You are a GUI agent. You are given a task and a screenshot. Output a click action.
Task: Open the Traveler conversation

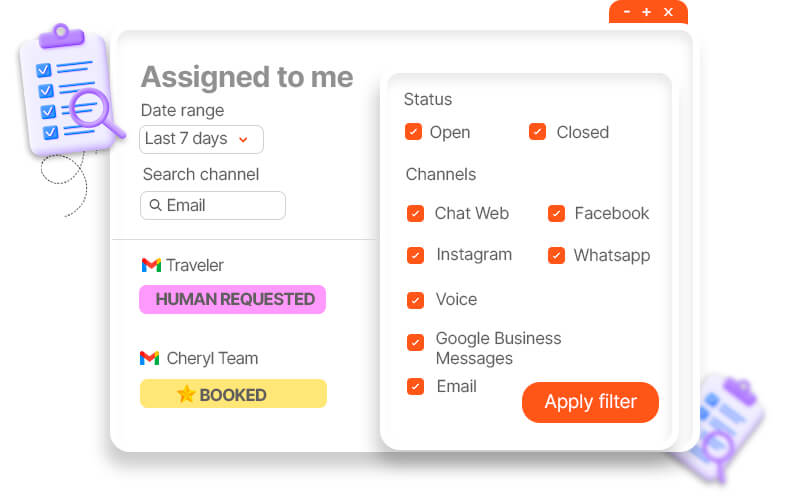(x=195, y=265)
